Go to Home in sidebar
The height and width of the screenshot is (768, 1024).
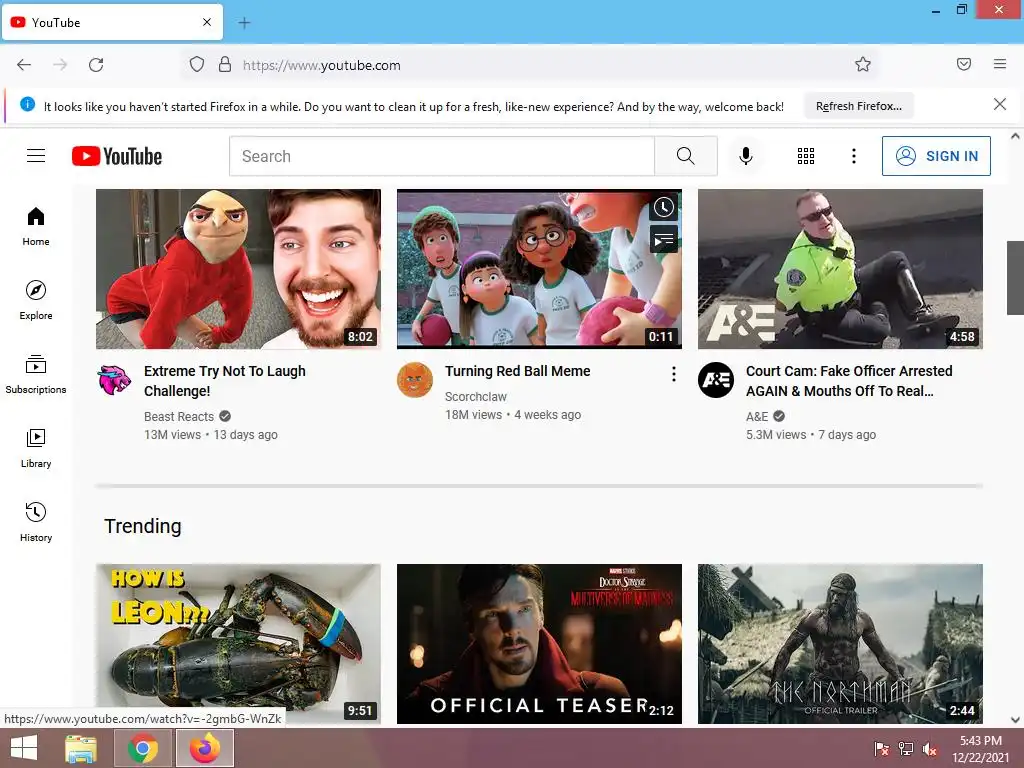(x=36, y=226)
